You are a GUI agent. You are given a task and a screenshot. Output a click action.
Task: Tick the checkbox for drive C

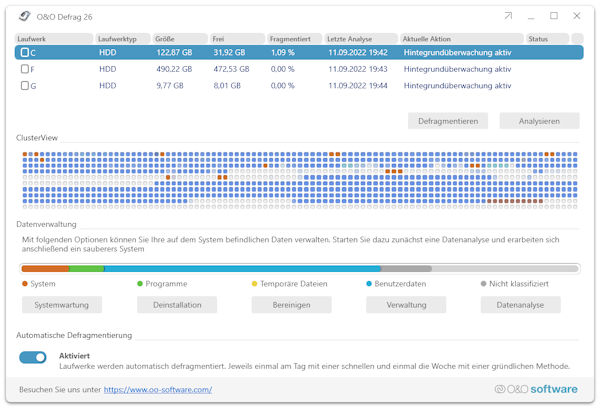point(24,52)
